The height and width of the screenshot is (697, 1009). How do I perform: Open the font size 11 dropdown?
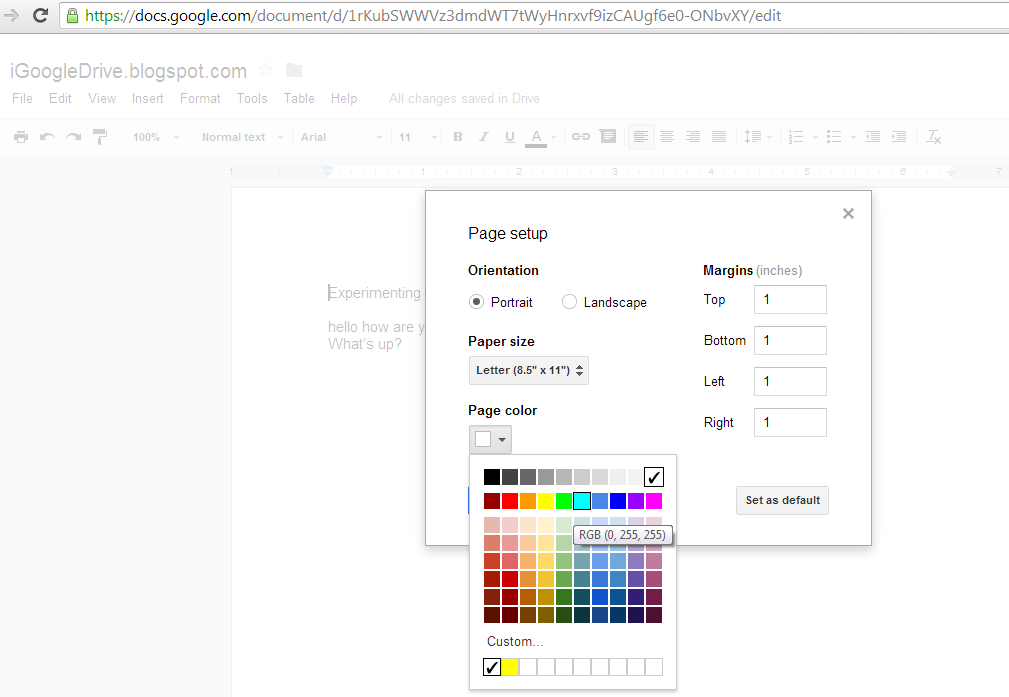click(417, 137)
